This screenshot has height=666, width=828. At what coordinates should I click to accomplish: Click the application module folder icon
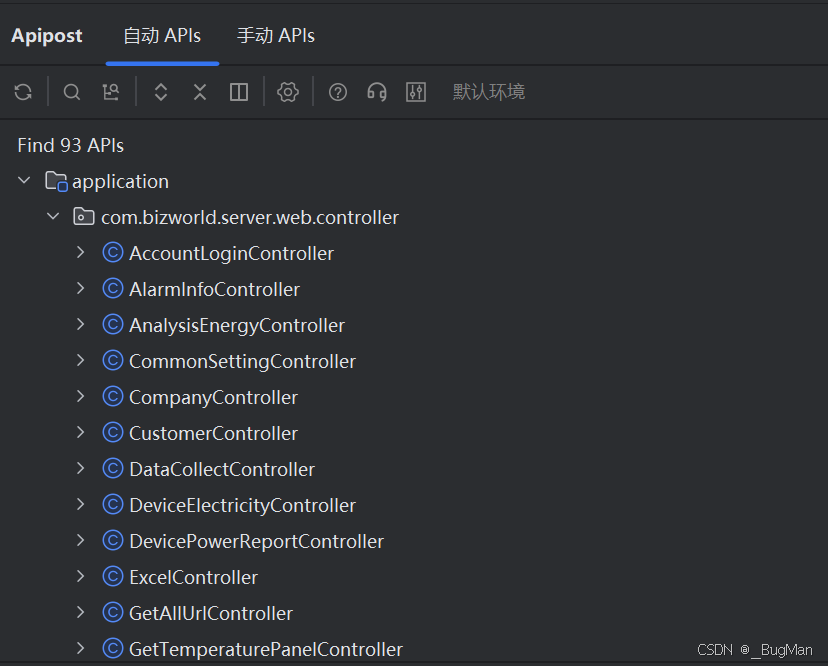[x=56, y=181]
